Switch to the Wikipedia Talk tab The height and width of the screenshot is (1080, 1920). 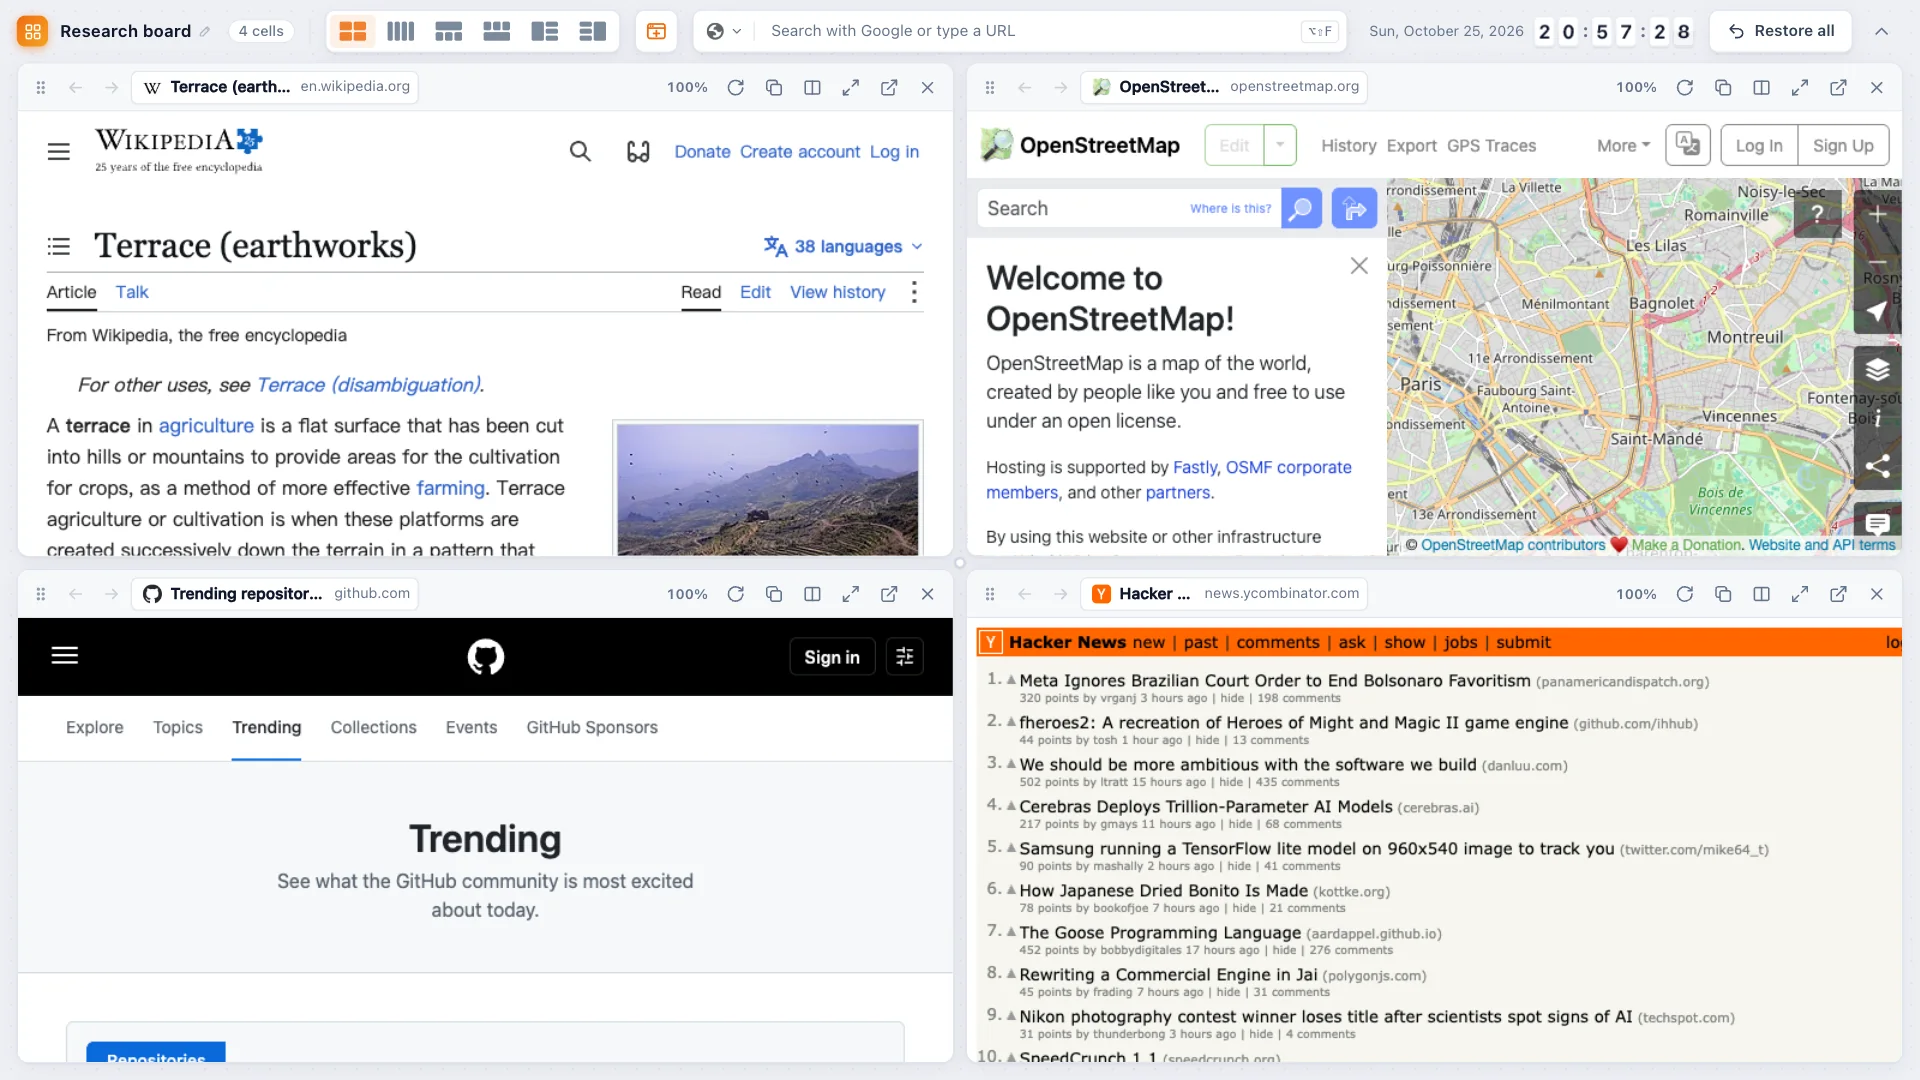(x=132, y=292)
